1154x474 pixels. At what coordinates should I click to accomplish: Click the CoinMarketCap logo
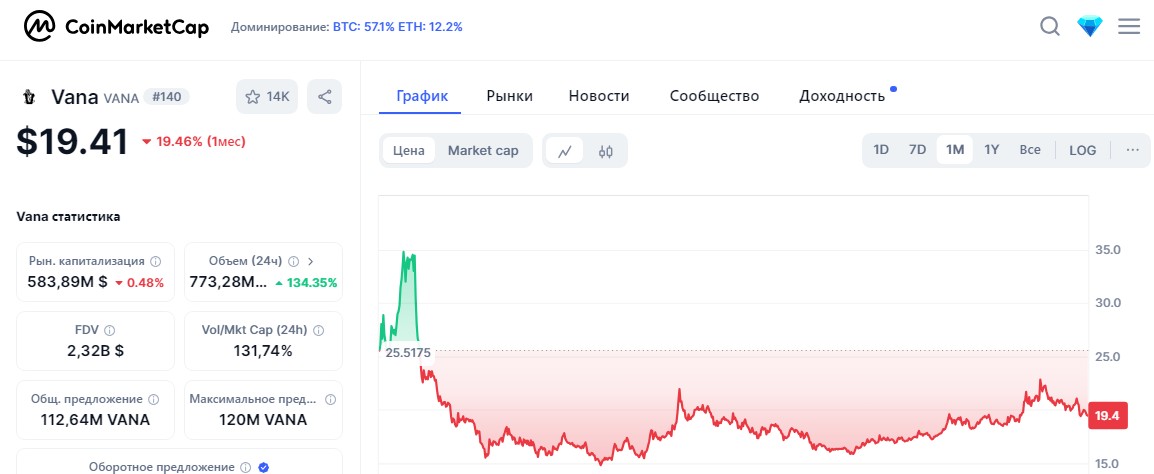click(x=117, y=27)
